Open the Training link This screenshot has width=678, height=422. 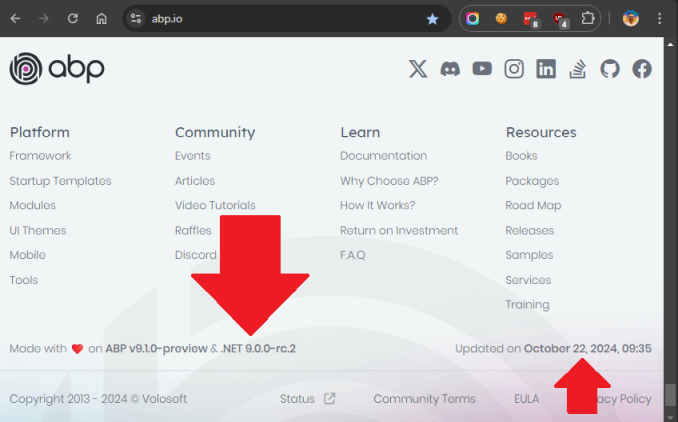click(x=528, y=305)
